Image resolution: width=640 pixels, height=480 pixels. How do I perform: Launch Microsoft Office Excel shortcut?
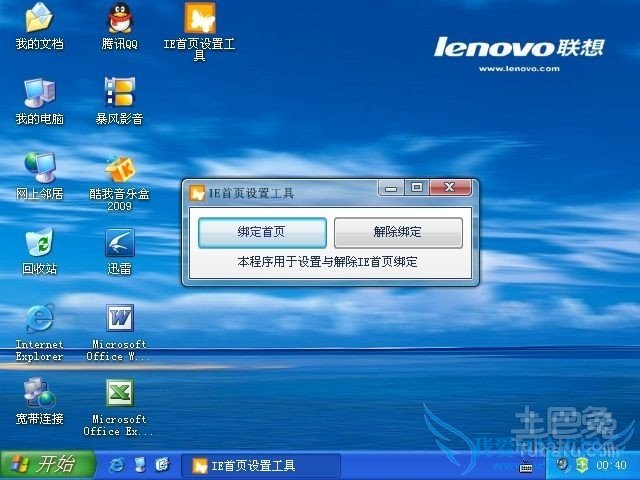[119, 407]
